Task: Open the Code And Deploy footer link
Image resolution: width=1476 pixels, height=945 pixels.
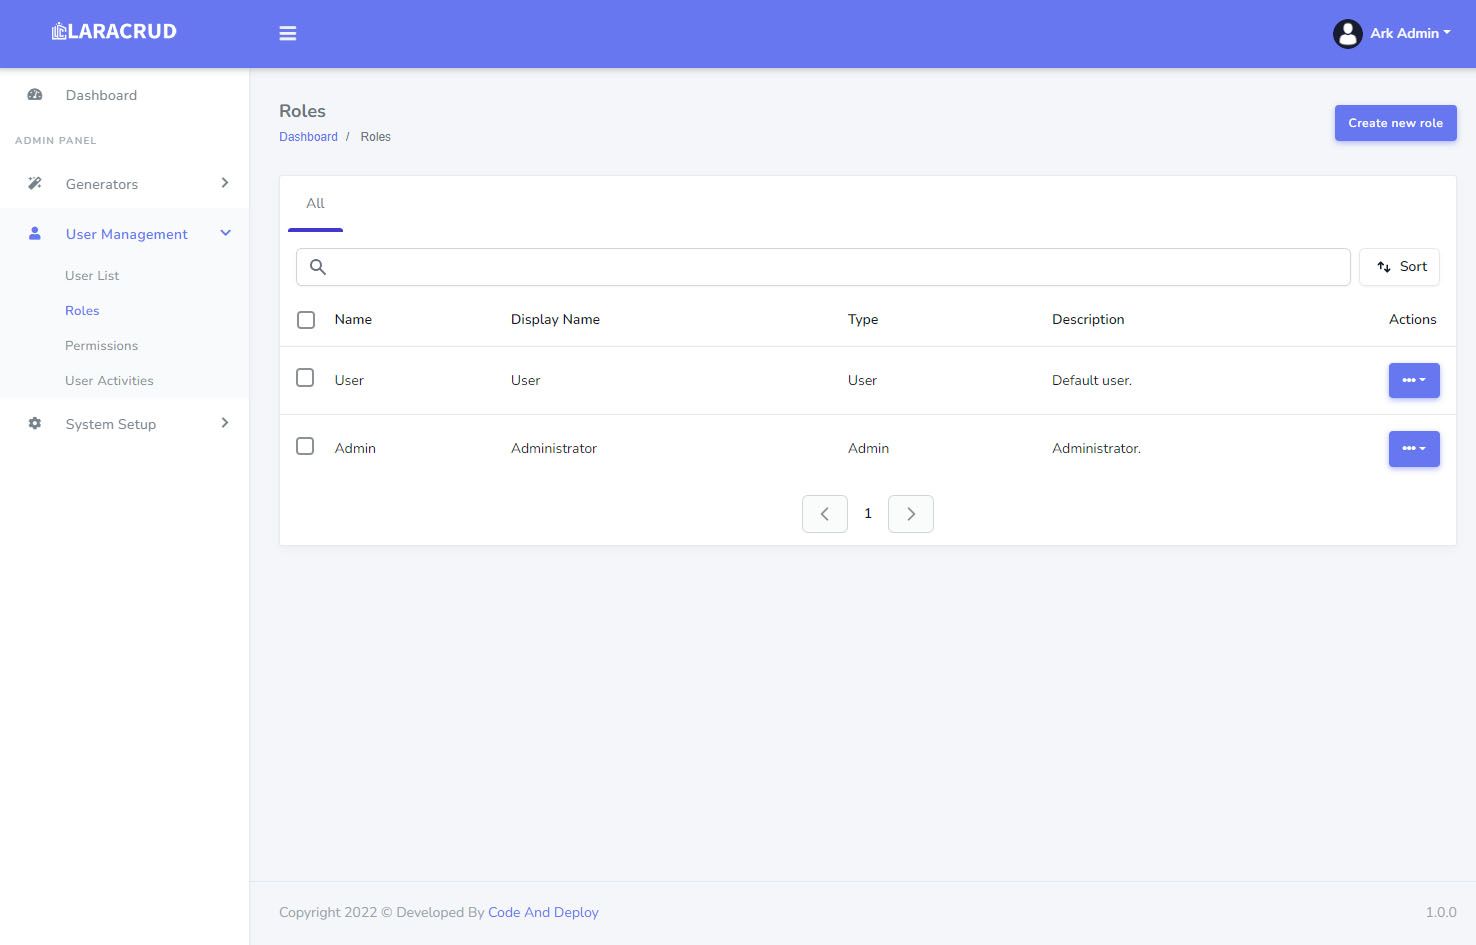Action: [x=543, y=912]
